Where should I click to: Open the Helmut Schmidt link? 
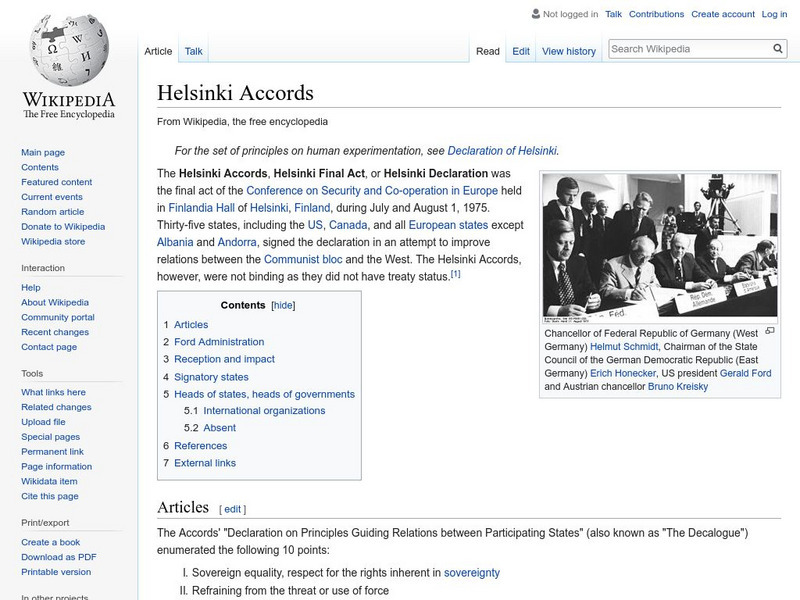tap(624, 347)
